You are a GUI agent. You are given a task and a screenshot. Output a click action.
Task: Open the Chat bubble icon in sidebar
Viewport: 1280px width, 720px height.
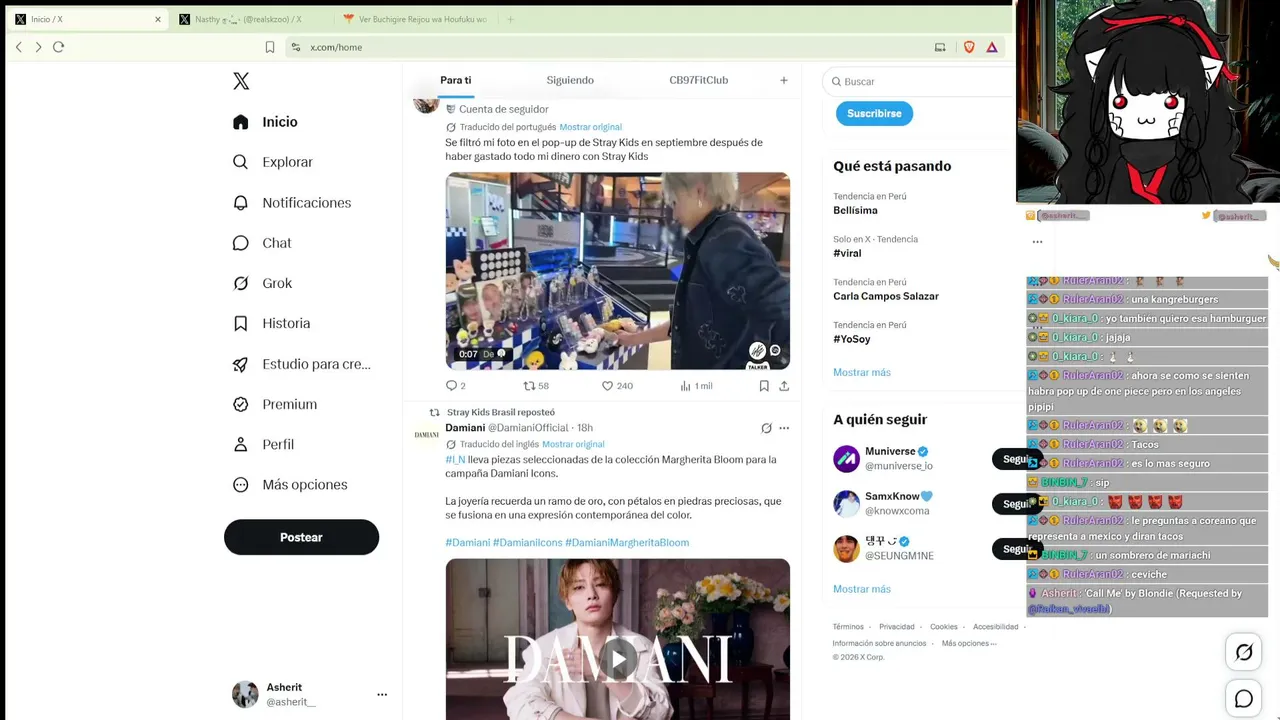240,243
